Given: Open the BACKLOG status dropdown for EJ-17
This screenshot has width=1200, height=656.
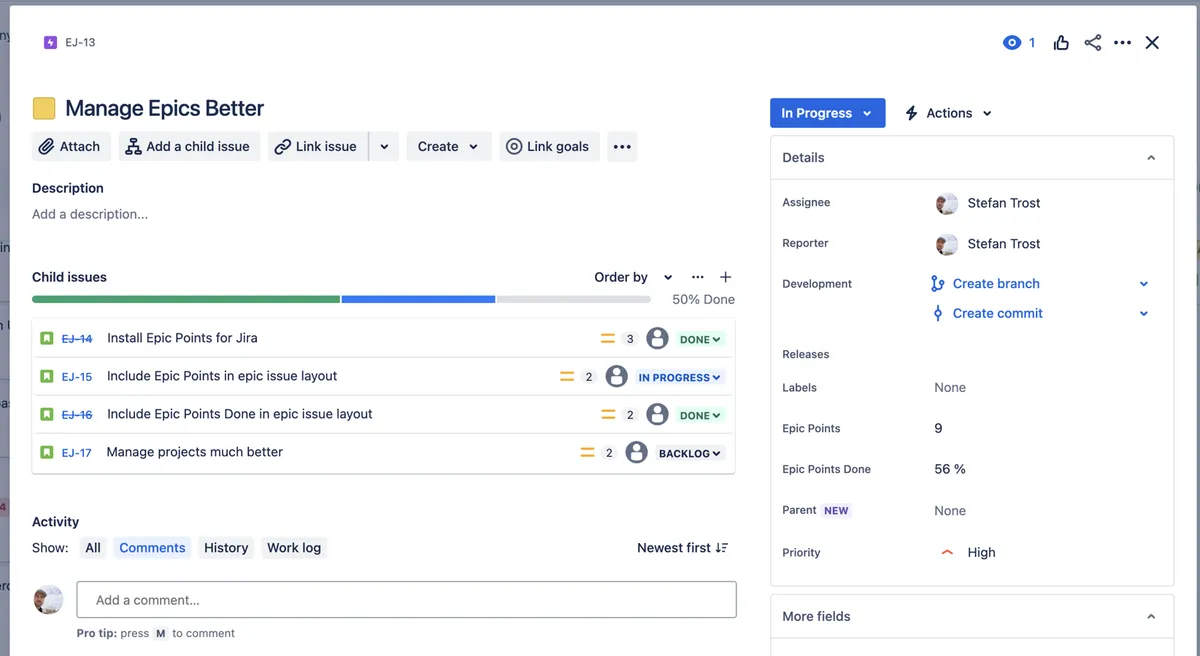Looking at the screenshot, I should [x=689, y=453].
